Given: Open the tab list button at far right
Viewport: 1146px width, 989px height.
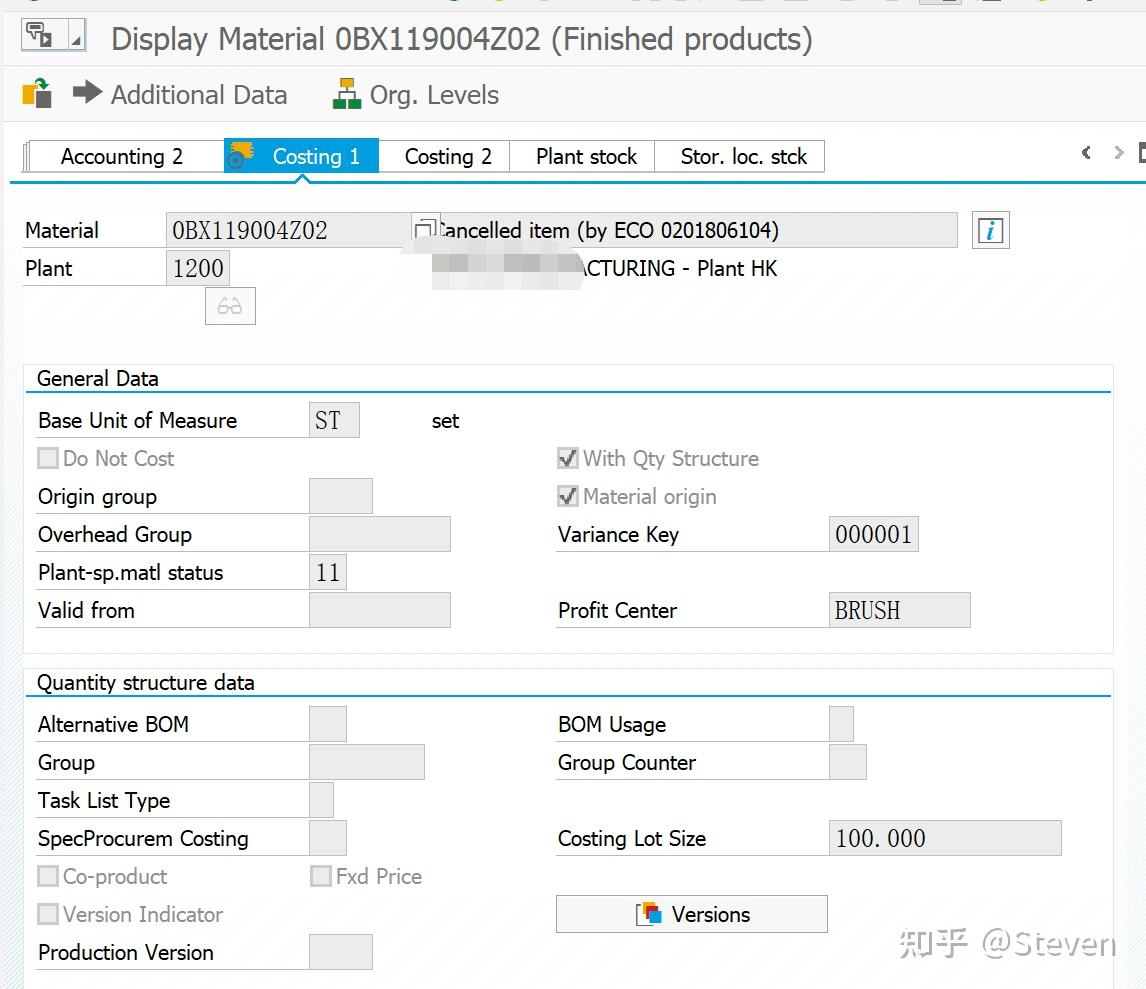Looking at the screenshot, I should (x=1141, y=153).
